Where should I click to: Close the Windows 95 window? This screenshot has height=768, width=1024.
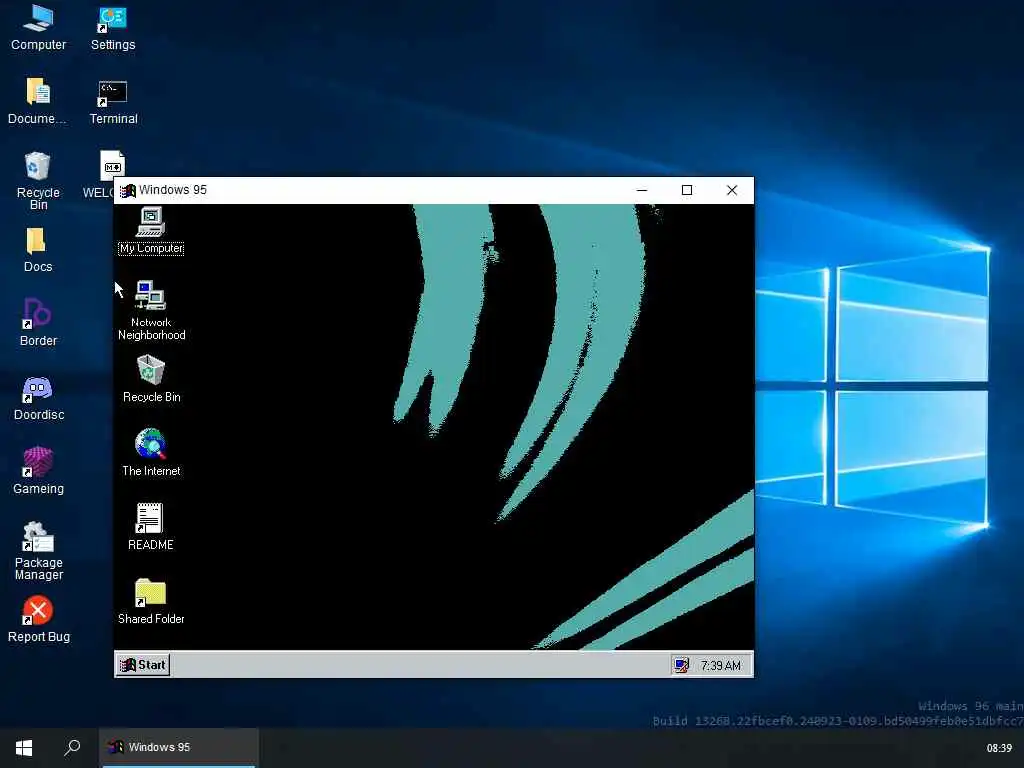pyautogui.click(x=732, y=190)
